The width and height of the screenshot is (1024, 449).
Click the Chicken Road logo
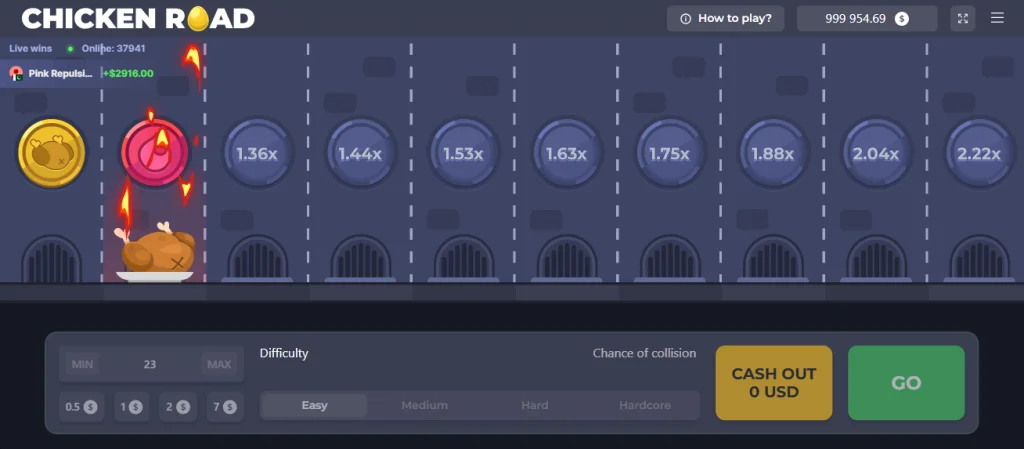click(x=138, y=18)
